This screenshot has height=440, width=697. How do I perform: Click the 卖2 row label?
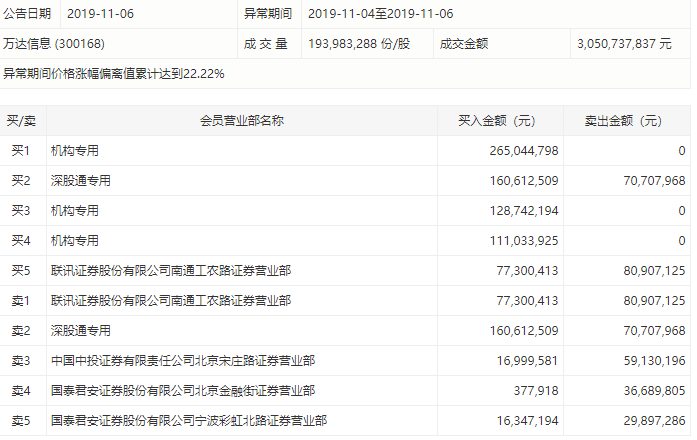point(21,331)
